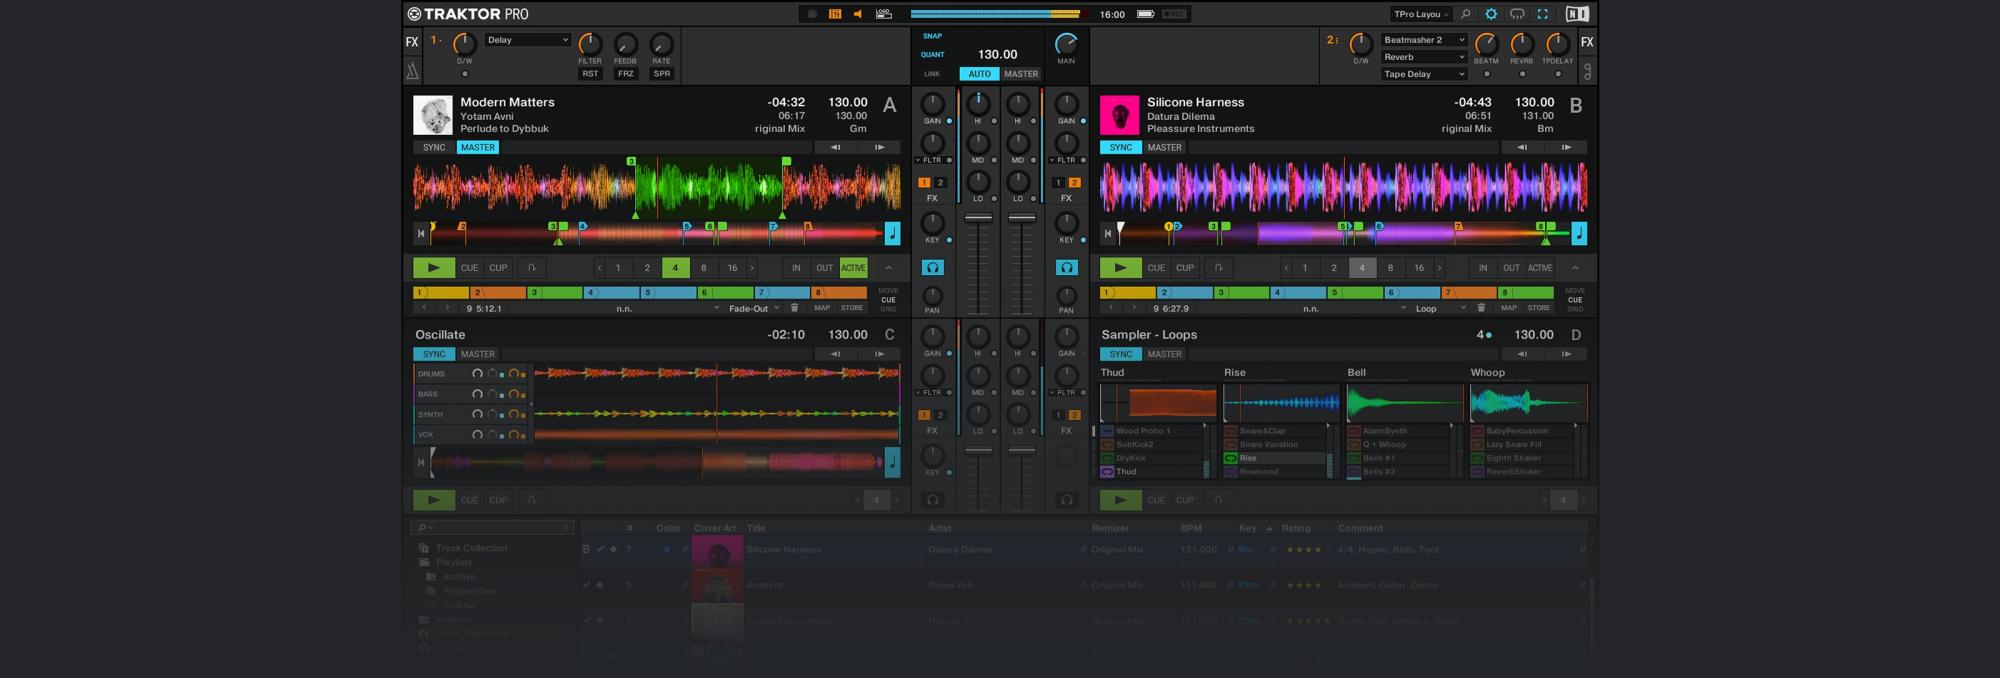Collapse Deck B advanced panel chevron

click(1575, 268)
